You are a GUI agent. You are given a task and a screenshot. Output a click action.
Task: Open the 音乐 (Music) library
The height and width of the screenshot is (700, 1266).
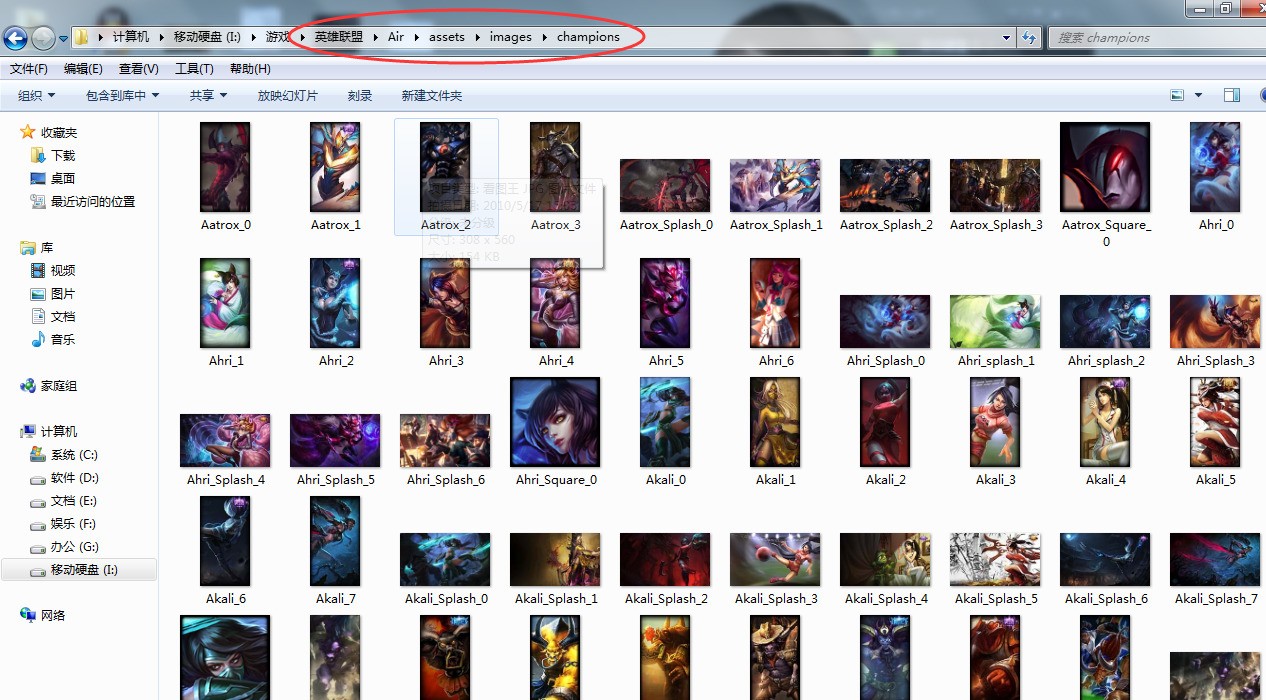[x=62, y=339]
